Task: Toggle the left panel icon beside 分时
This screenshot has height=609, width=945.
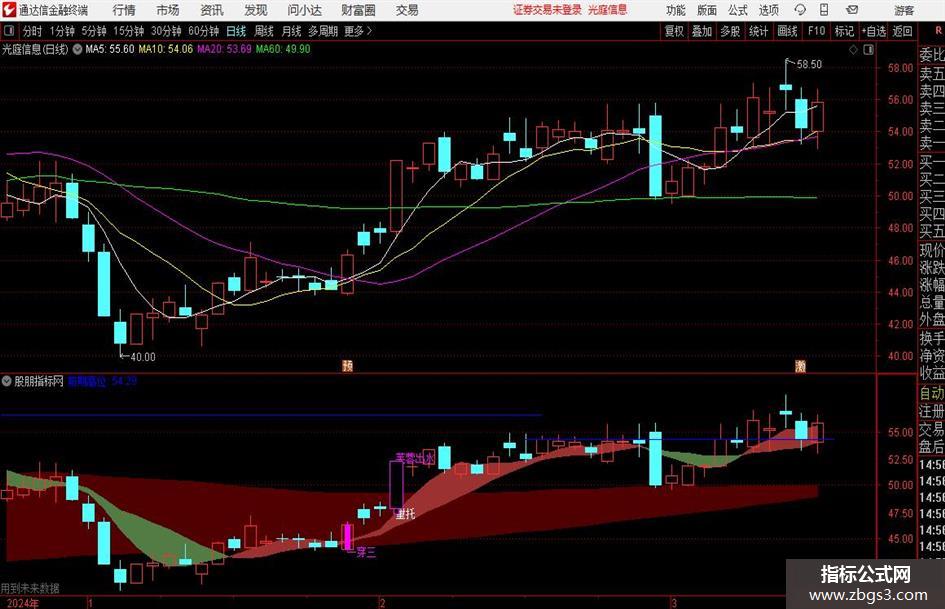Action: point(9,31)
